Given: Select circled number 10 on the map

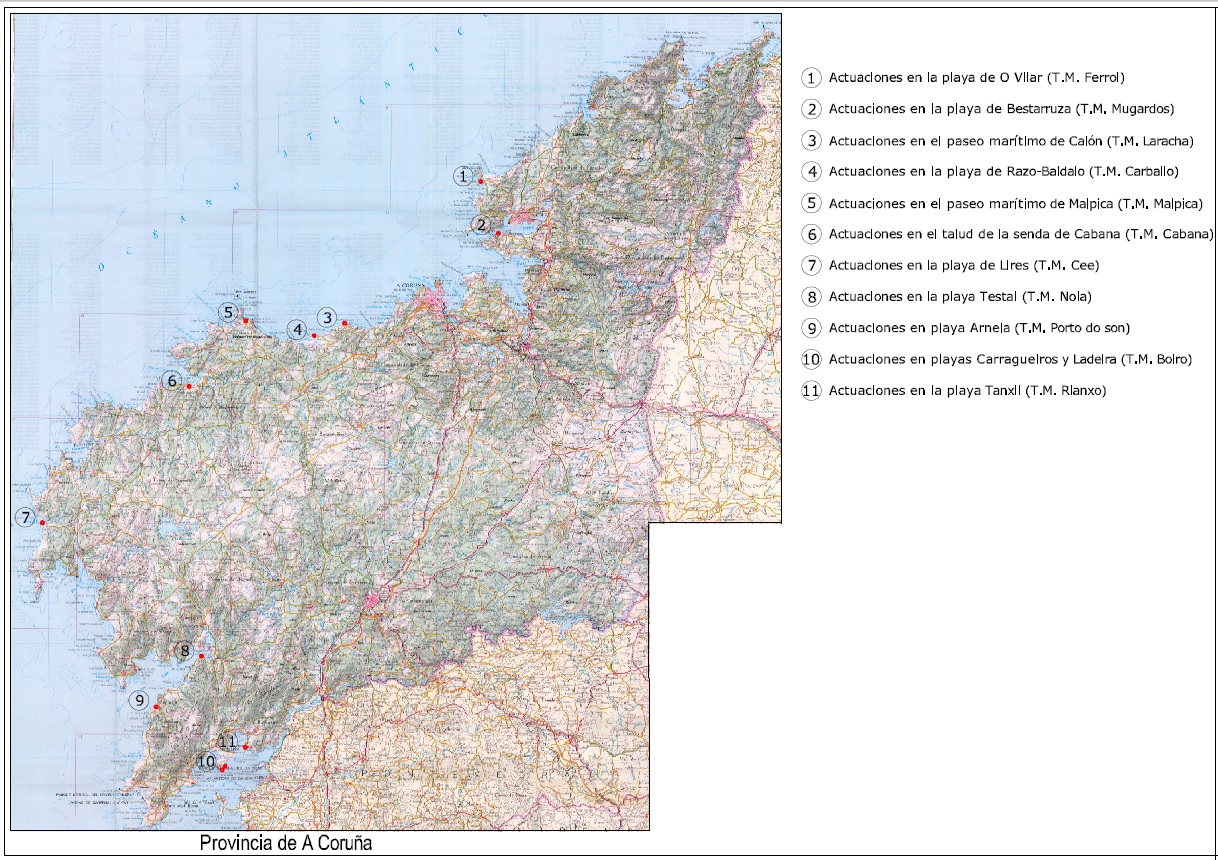Looking at the screenshot, I should [206, 761].
